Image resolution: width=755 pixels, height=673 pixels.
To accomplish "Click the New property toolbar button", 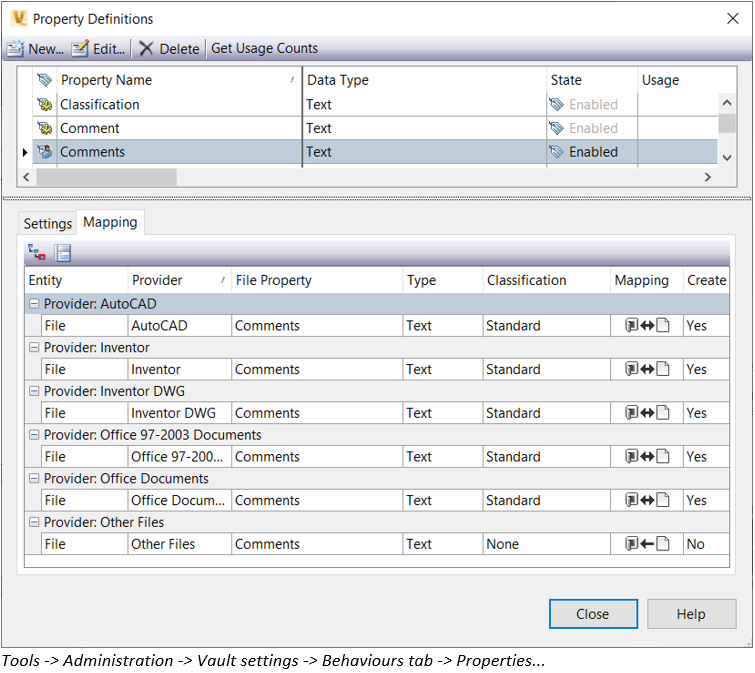I will pos(35,49).
